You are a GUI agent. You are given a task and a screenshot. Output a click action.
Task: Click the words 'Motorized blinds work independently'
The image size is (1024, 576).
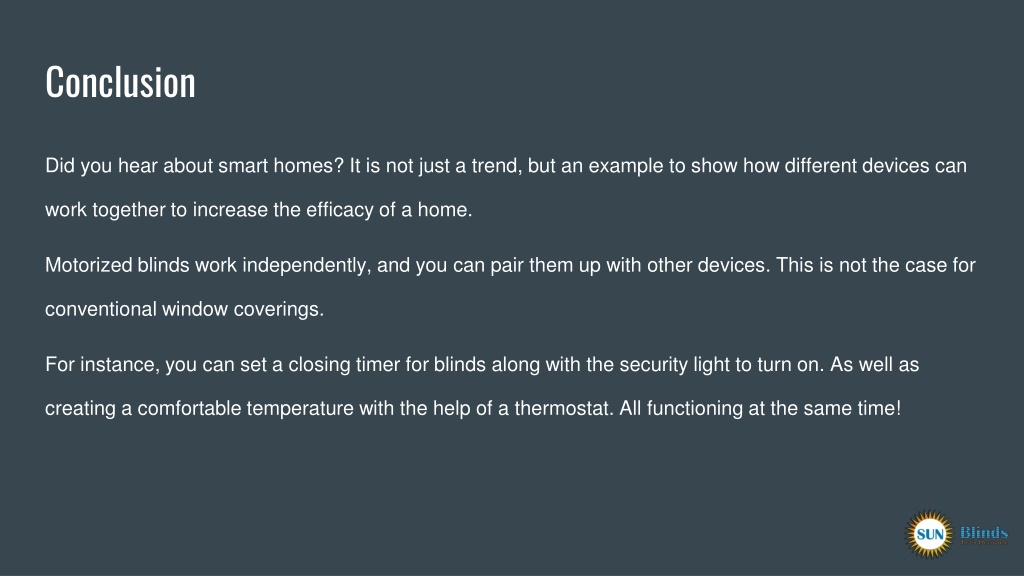(x=208, y=265)
